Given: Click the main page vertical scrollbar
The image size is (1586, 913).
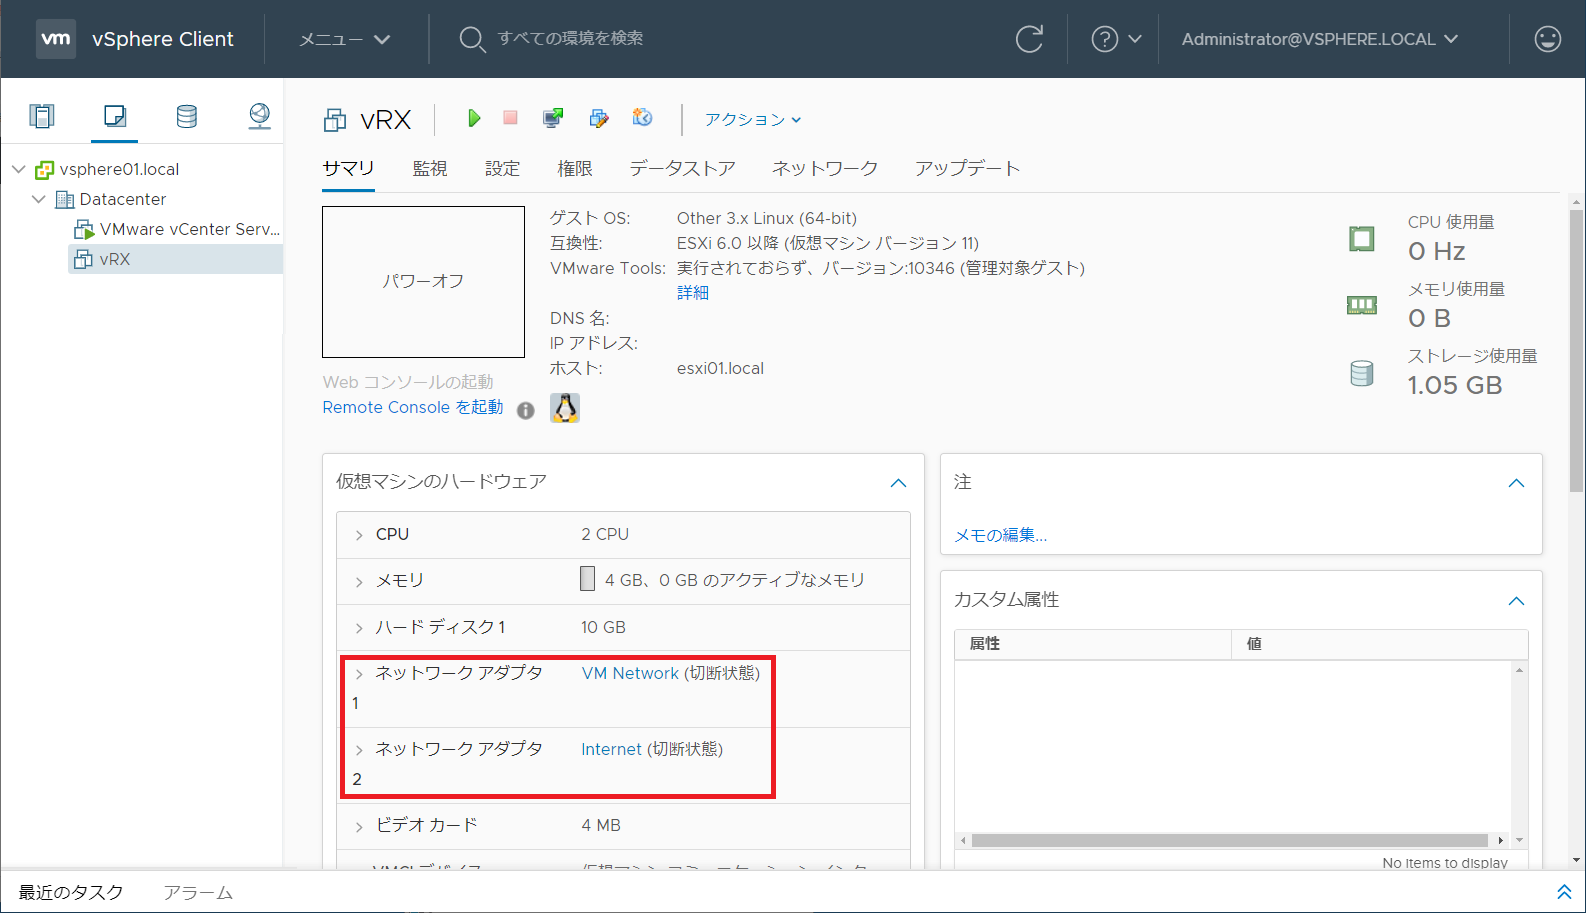Looking at the screenshot, I should tap(1576, 350).
